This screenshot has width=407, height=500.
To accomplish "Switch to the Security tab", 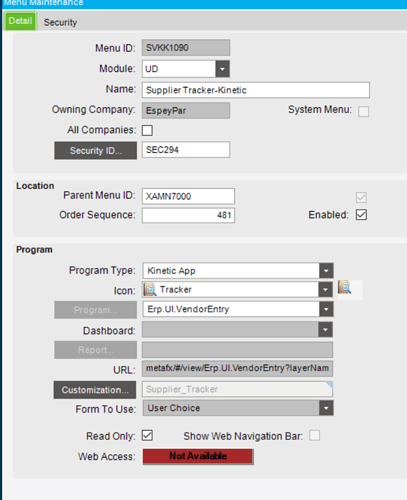I will tap(60, 22).
